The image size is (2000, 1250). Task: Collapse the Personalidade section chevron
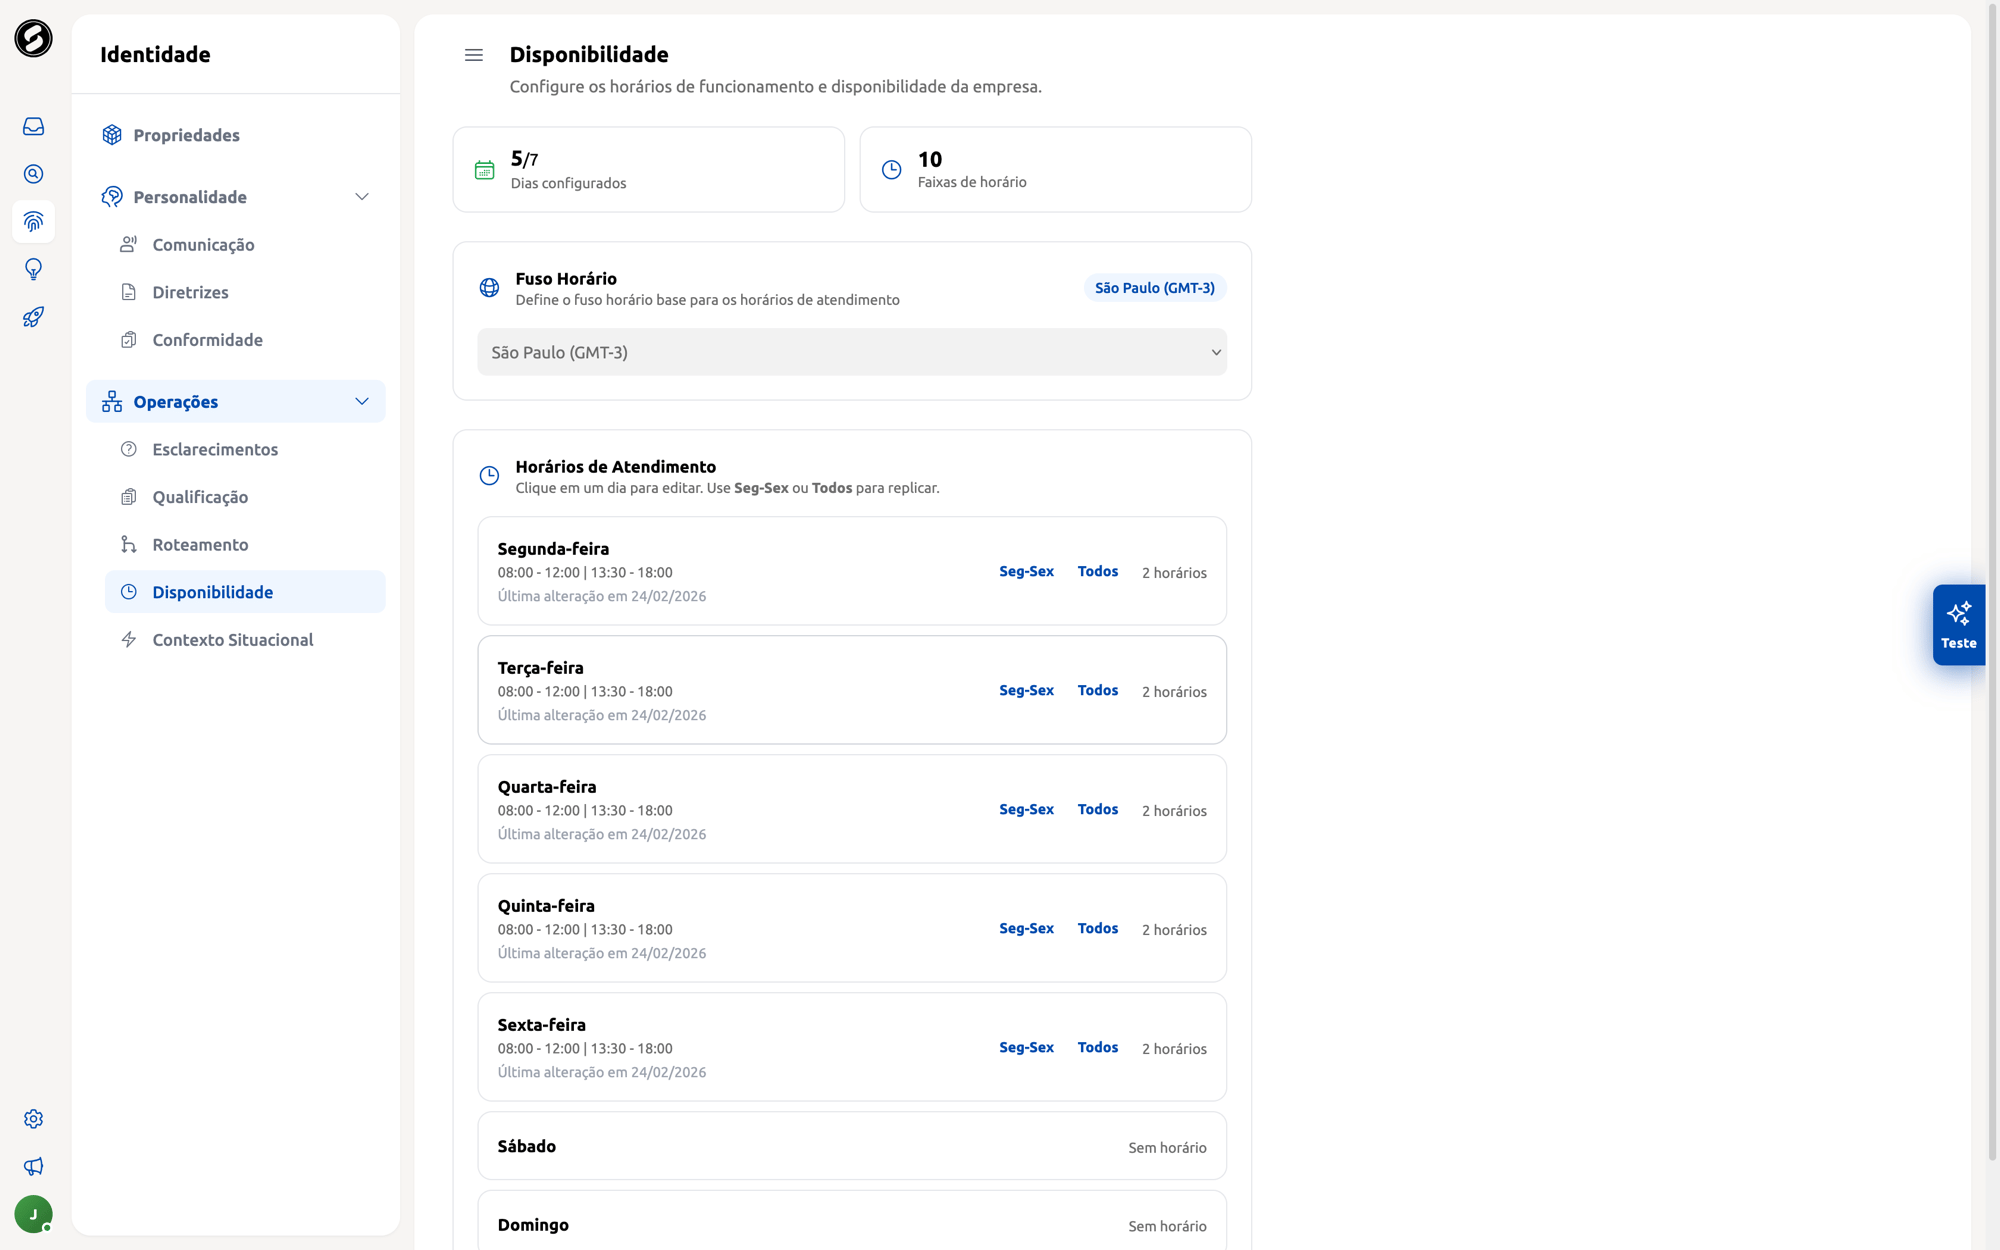pos(362,197)
